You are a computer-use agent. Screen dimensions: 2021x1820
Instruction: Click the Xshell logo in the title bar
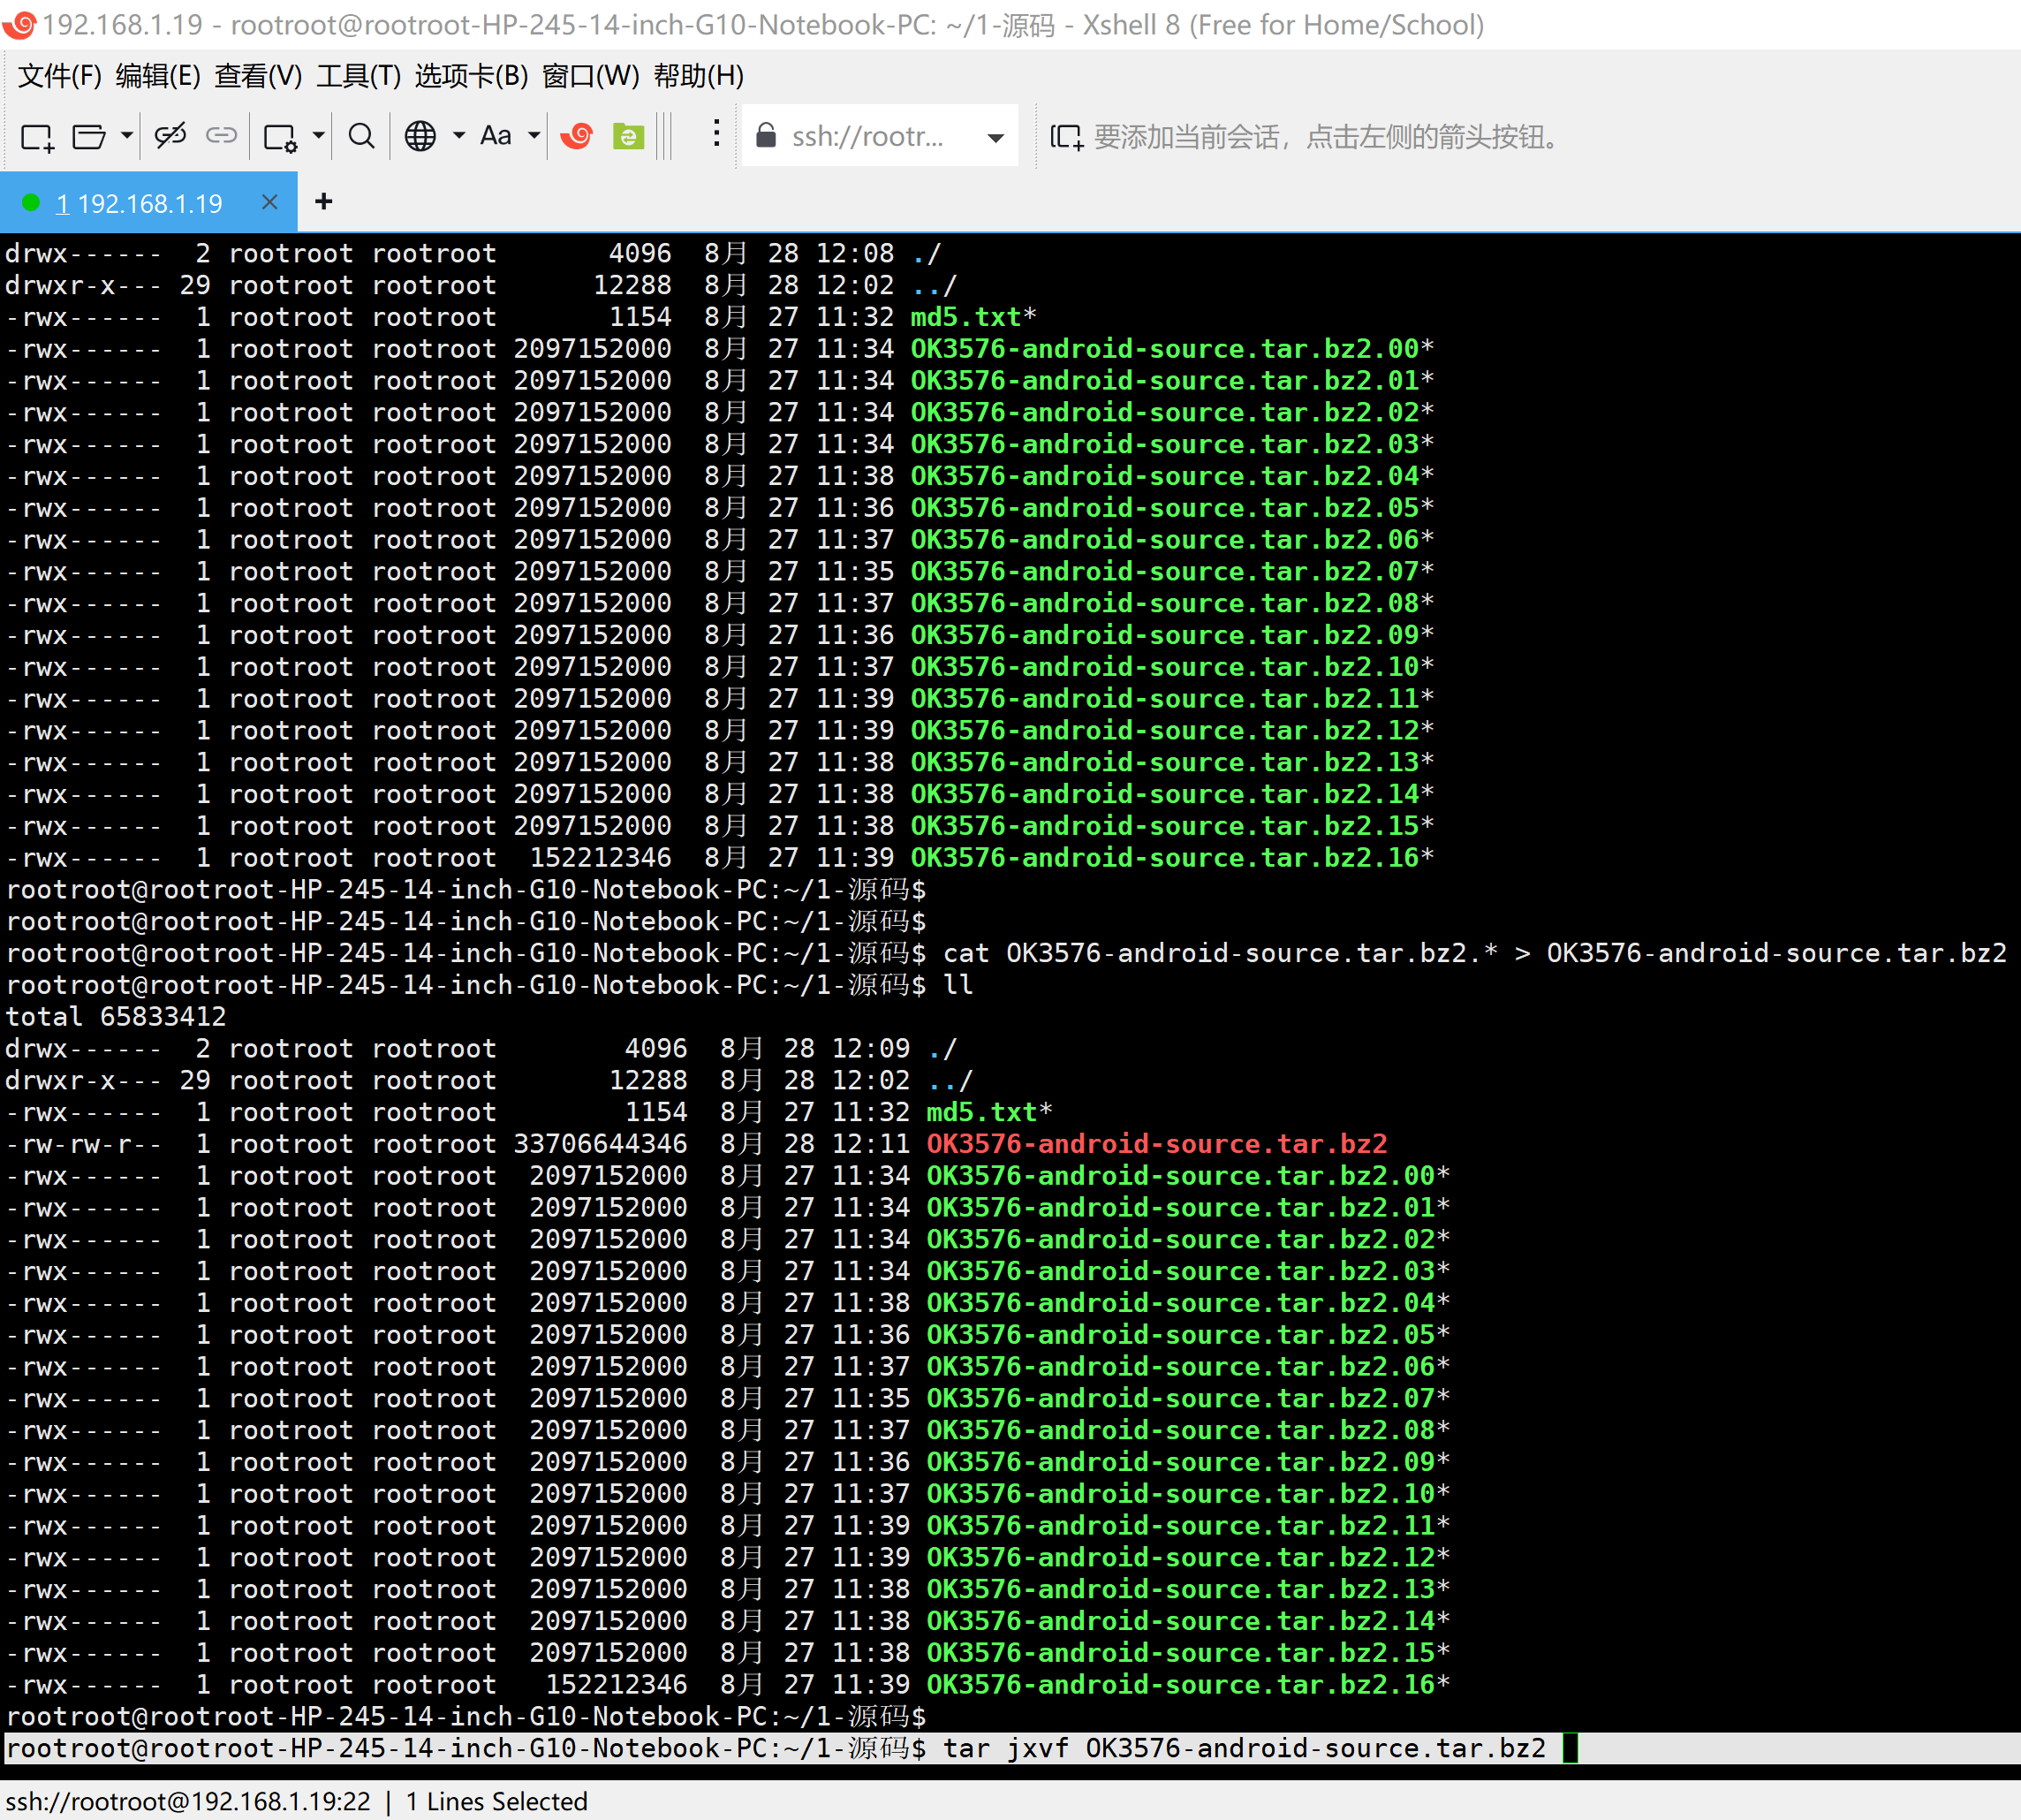click(x=19, y=25)
